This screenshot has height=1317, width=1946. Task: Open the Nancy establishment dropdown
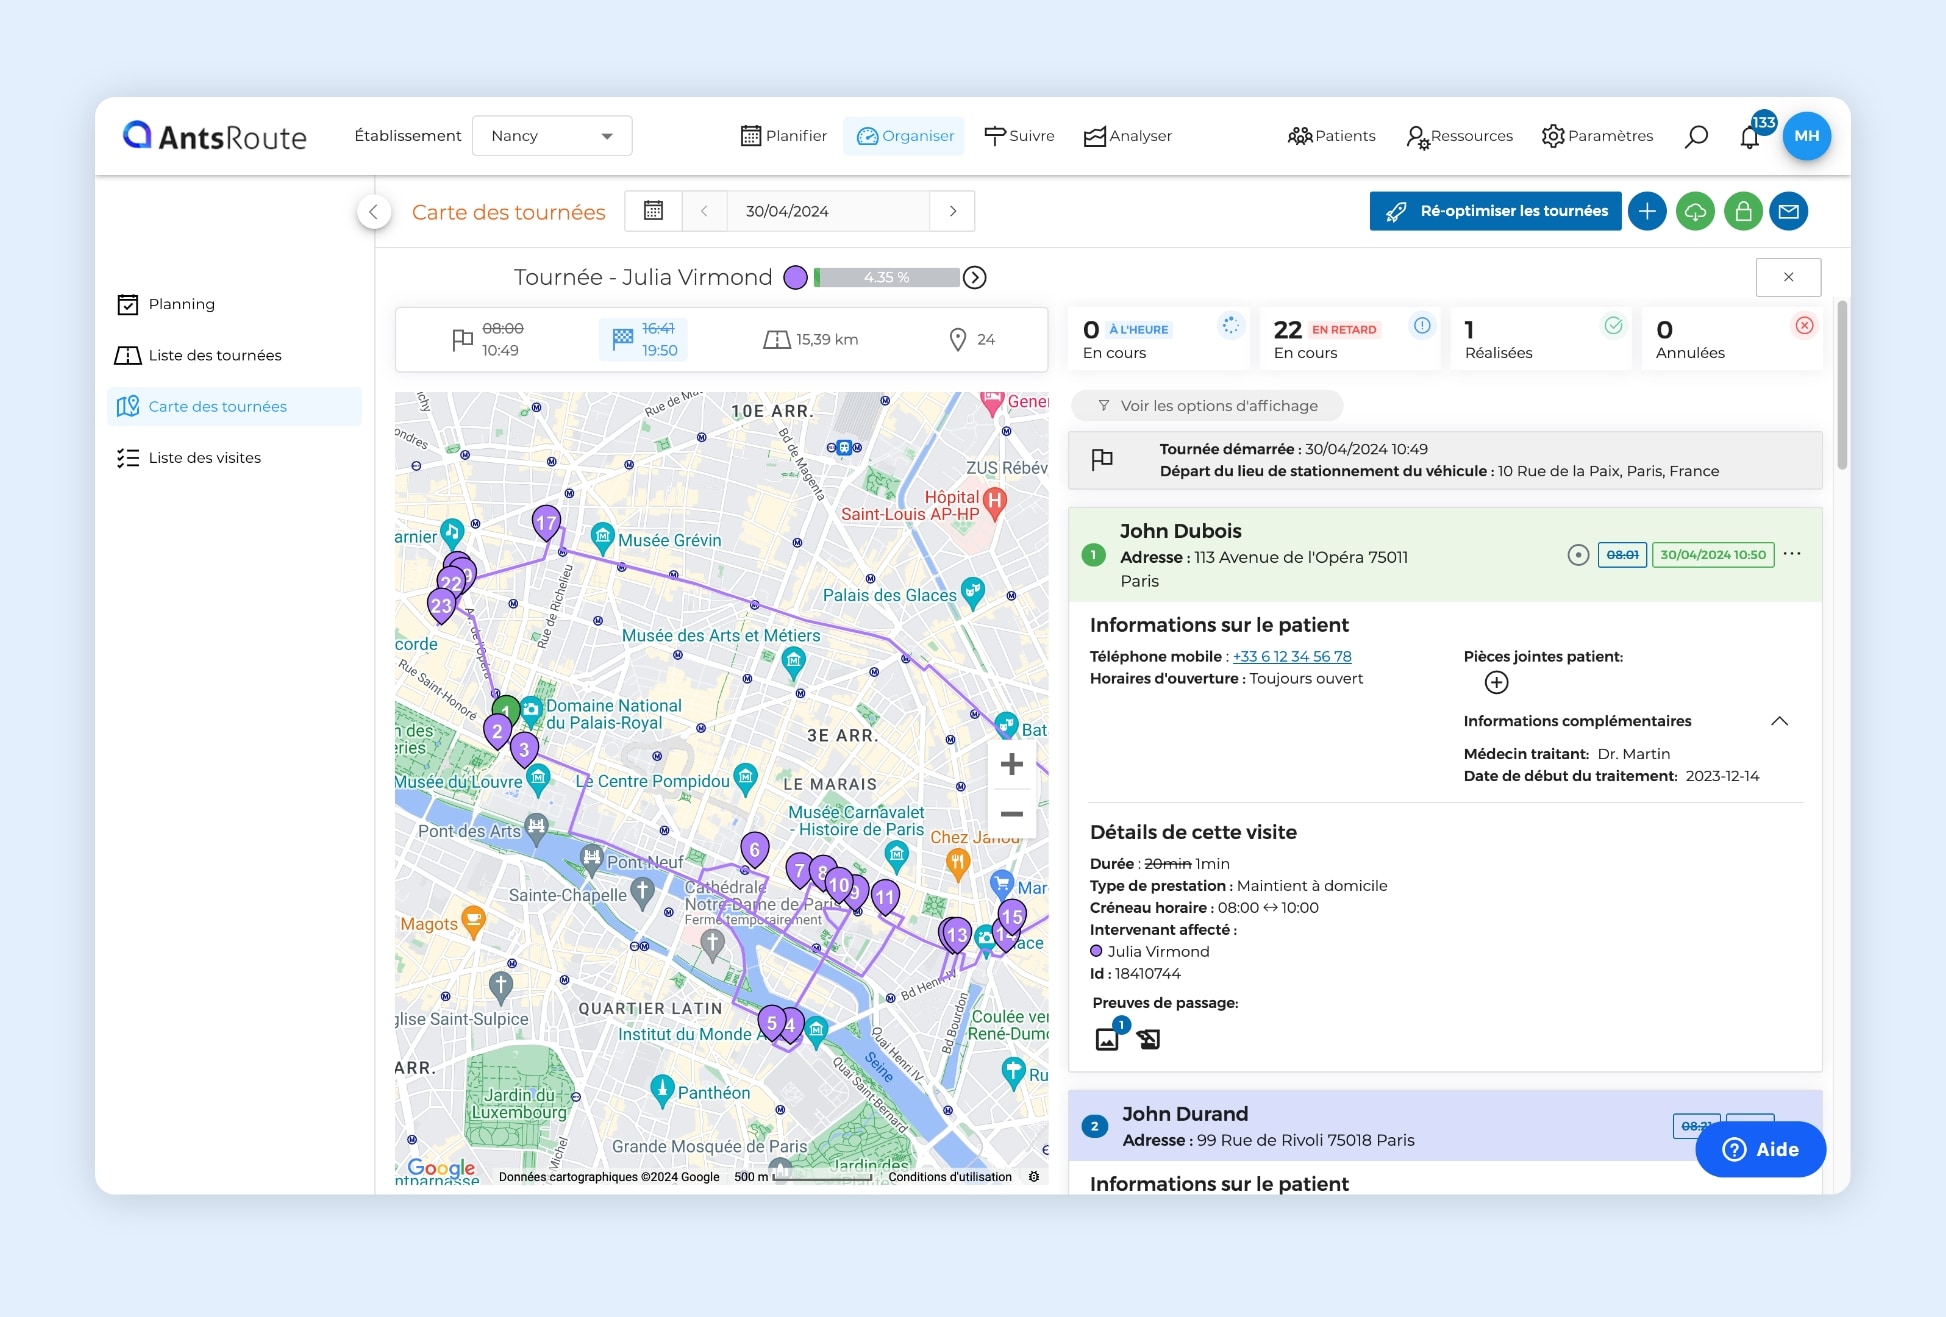pos(551,136)
